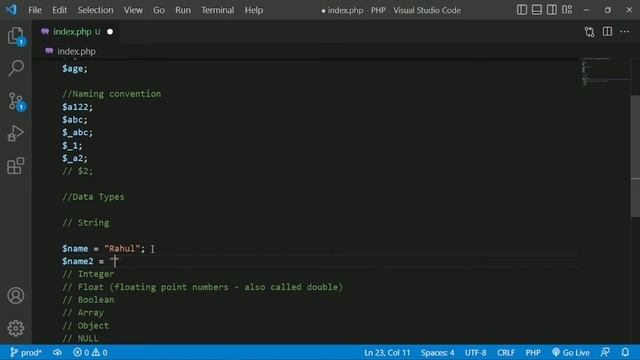
Task: Click the line $name = "Rahul";
Action: coord(103,249)
